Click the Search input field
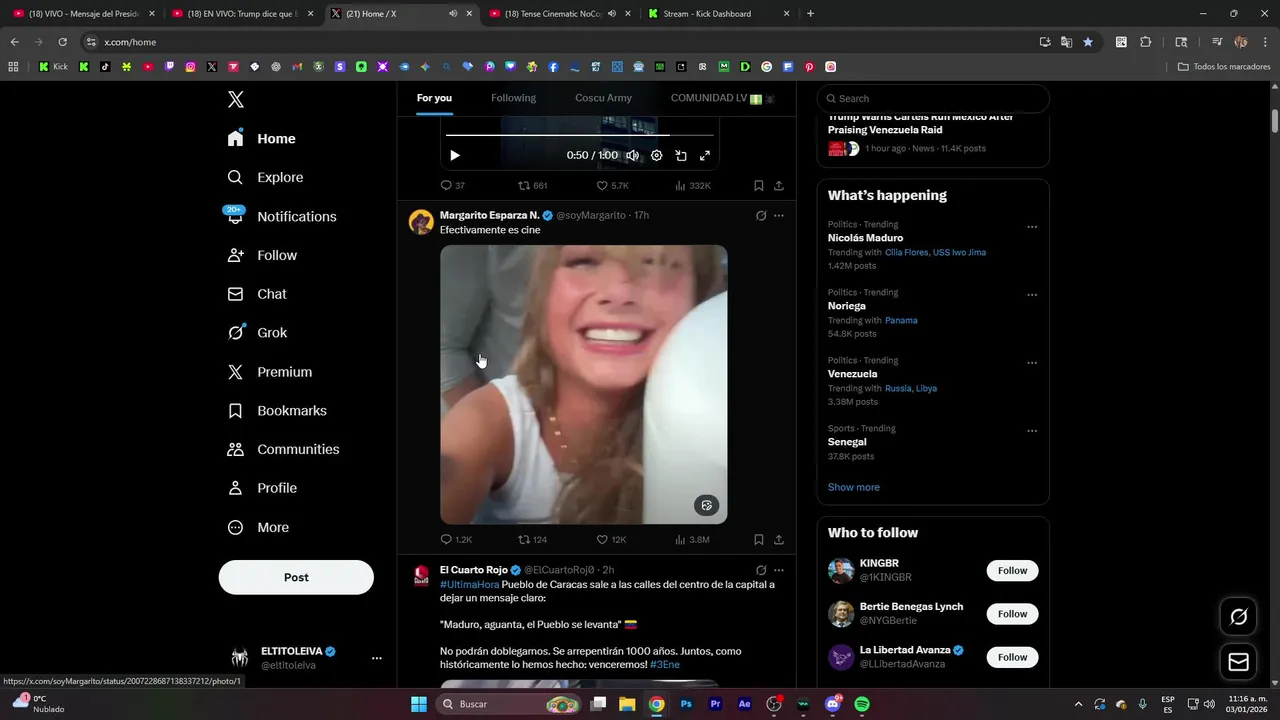Screen dimensions: 1280x720 coord(933,98)
